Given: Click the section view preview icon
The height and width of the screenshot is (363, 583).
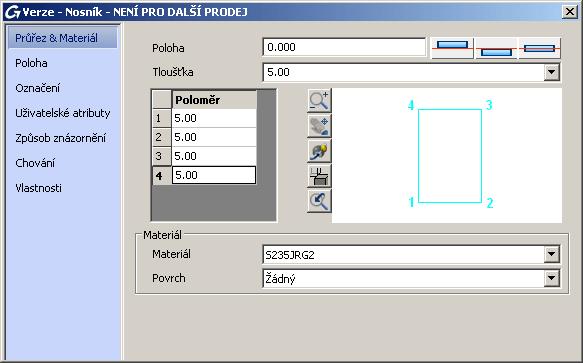Looking at the screenshot, I should pos(319,176).
